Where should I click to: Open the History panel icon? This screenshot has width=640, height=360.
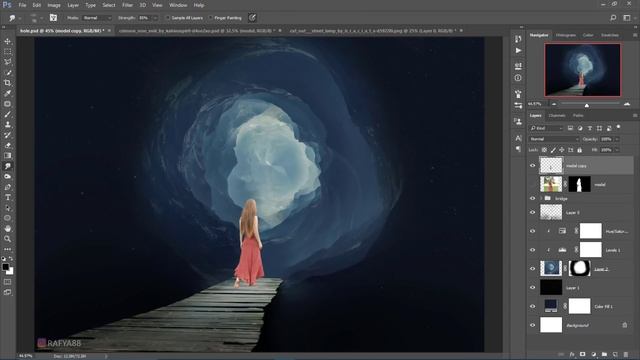[518, 39]
